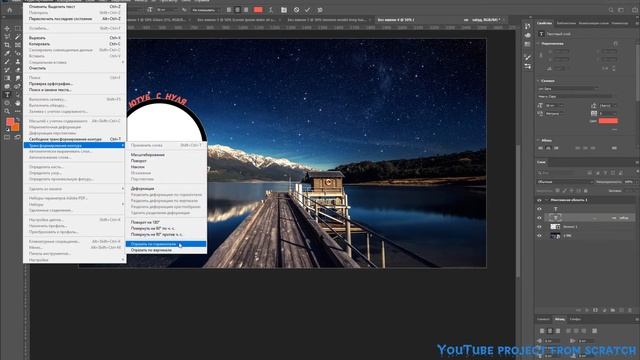
Task: Select the Zoom tool
Action: click(7, 111)
